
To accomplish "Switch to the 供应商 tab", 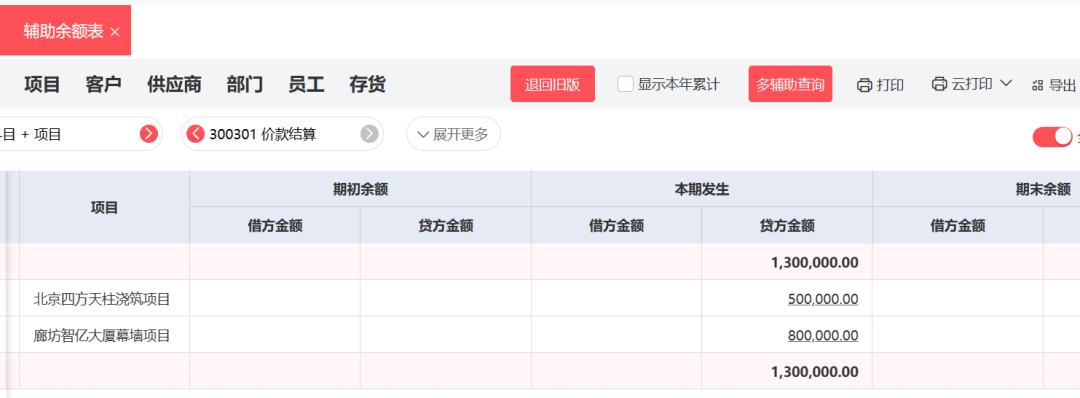I will point(174,85).
